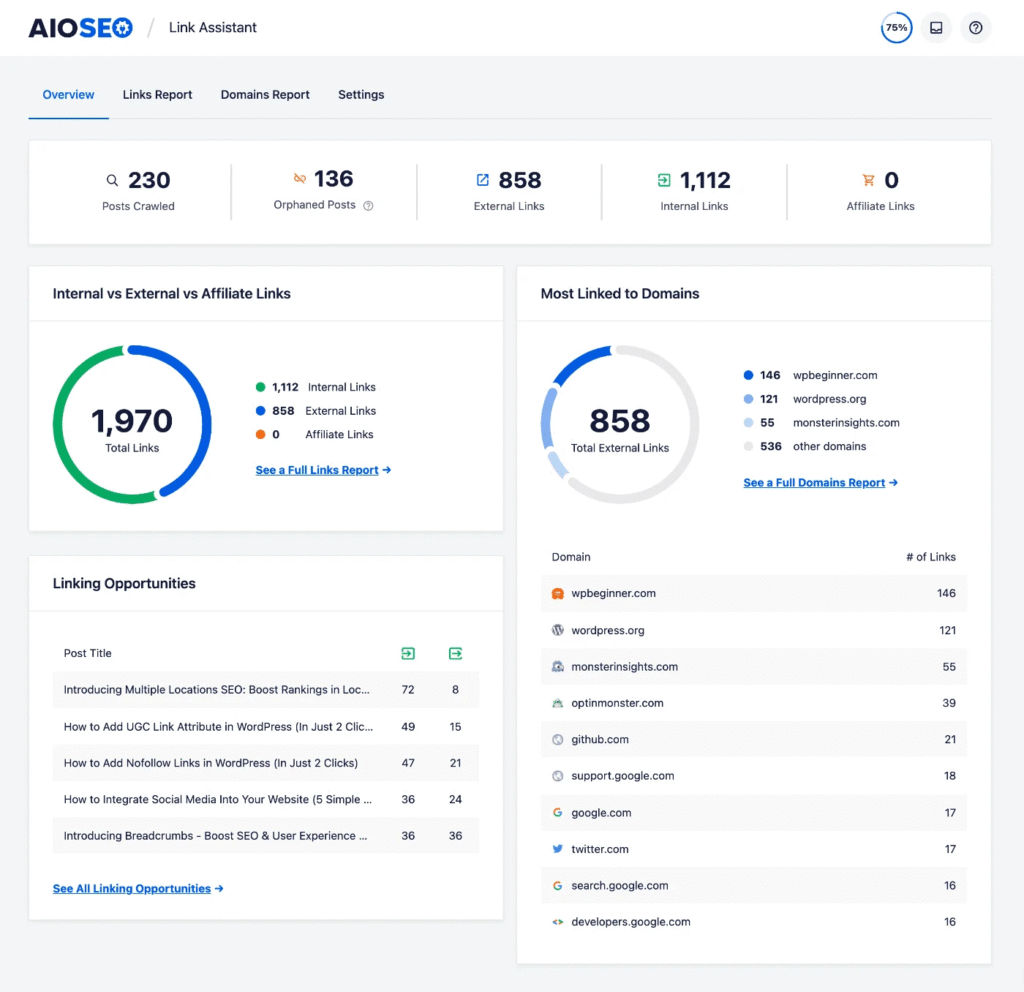Image resolution: width=1024 pixels, height=992 pixels.
Task: Sort by the outbound links column icon
Action: tap(455, 653)
